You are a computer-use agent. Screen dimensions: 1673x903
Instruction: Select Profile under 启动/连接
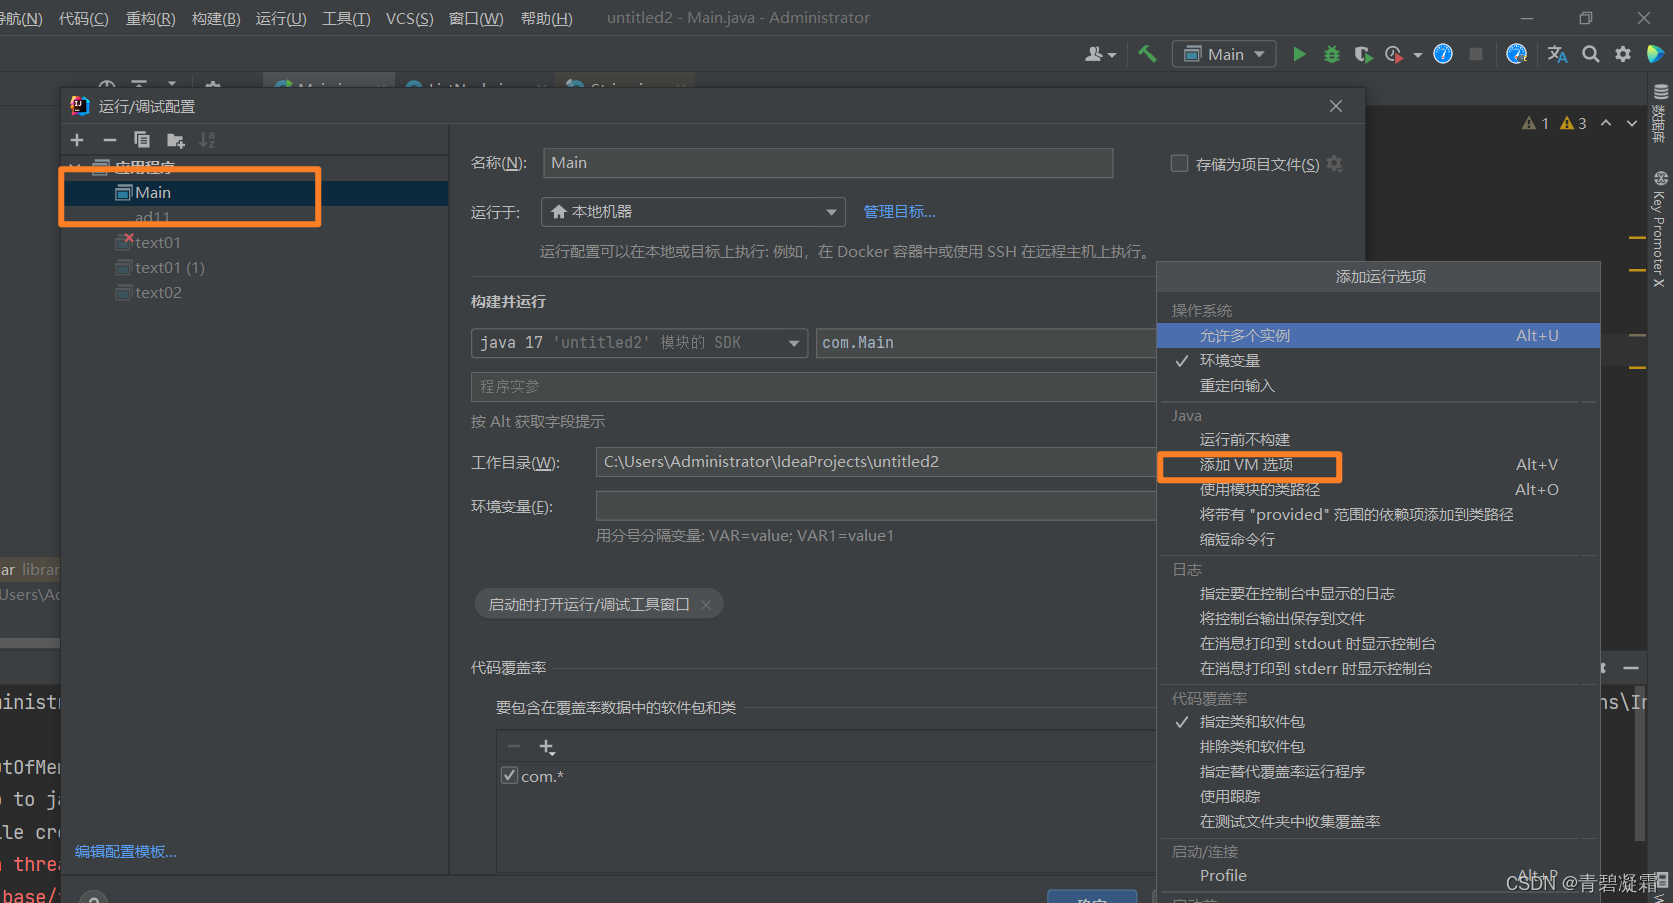pyautogui.click(x=1379, y=876)
